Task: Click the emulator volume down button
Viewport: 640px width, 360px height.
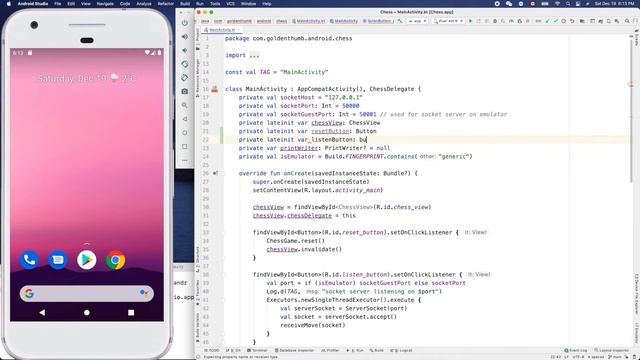Action: click(185, 50)
